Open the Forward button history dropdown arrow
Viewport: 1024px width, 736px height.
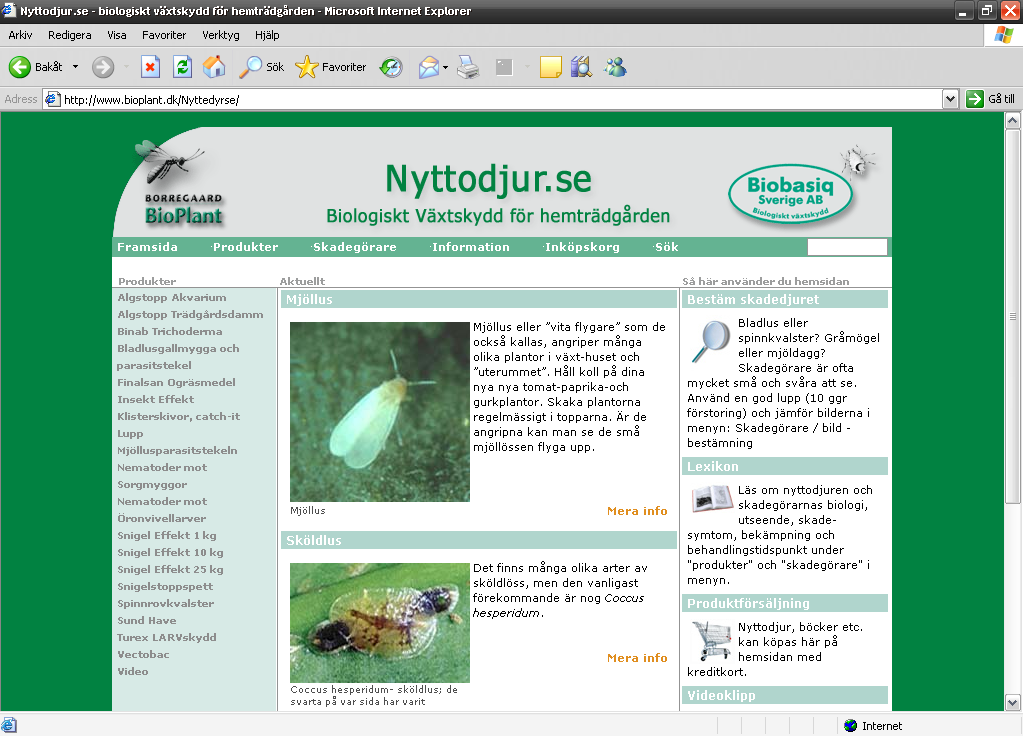click(125, 67)
